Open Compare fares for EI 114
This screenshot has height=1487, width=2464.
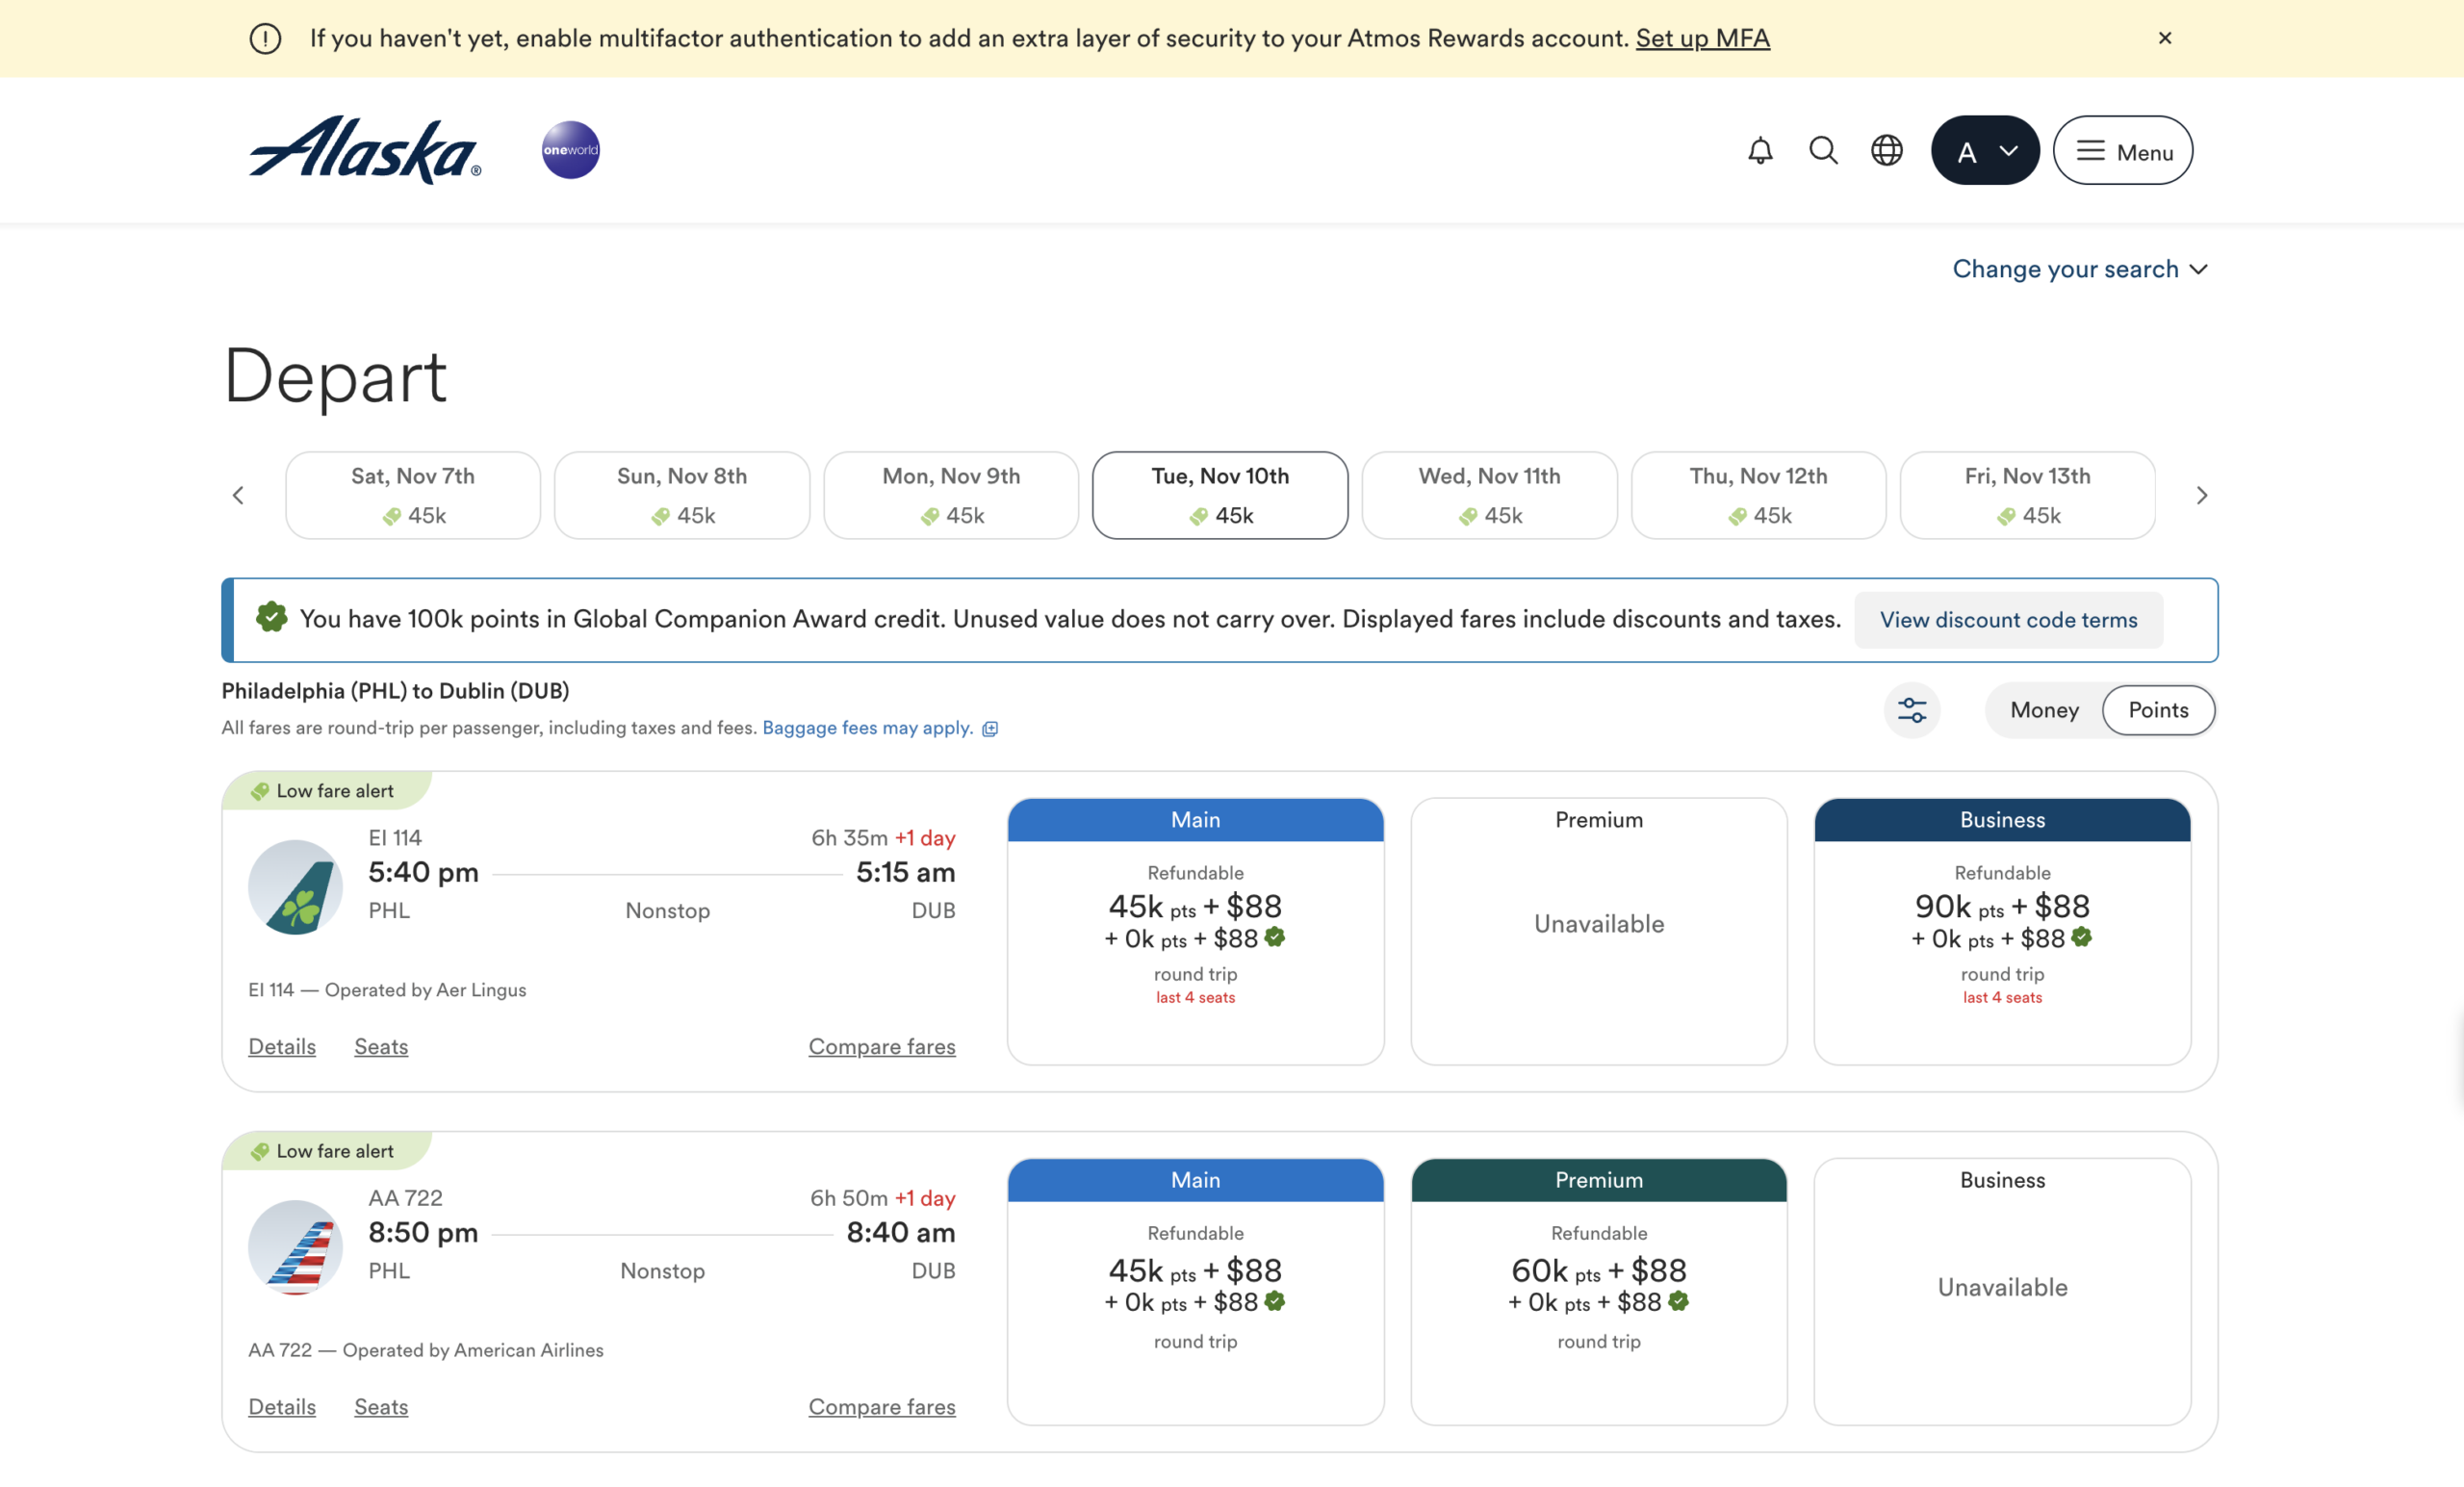882,1047
